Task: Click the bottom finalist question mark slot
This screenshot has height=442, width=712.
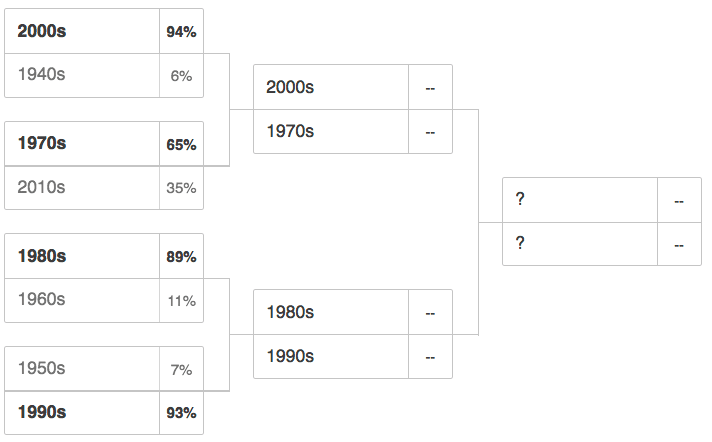Action: pos(580,244)
